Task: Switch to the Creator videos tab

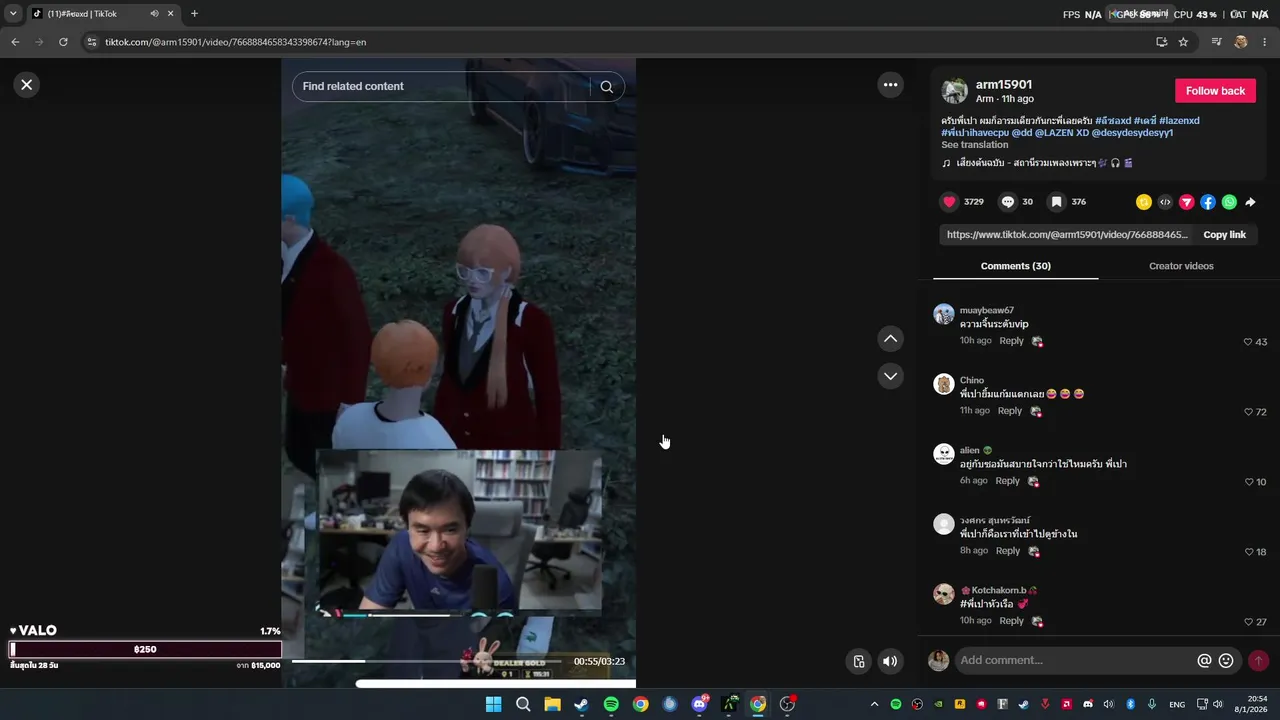Action: 1181,266
